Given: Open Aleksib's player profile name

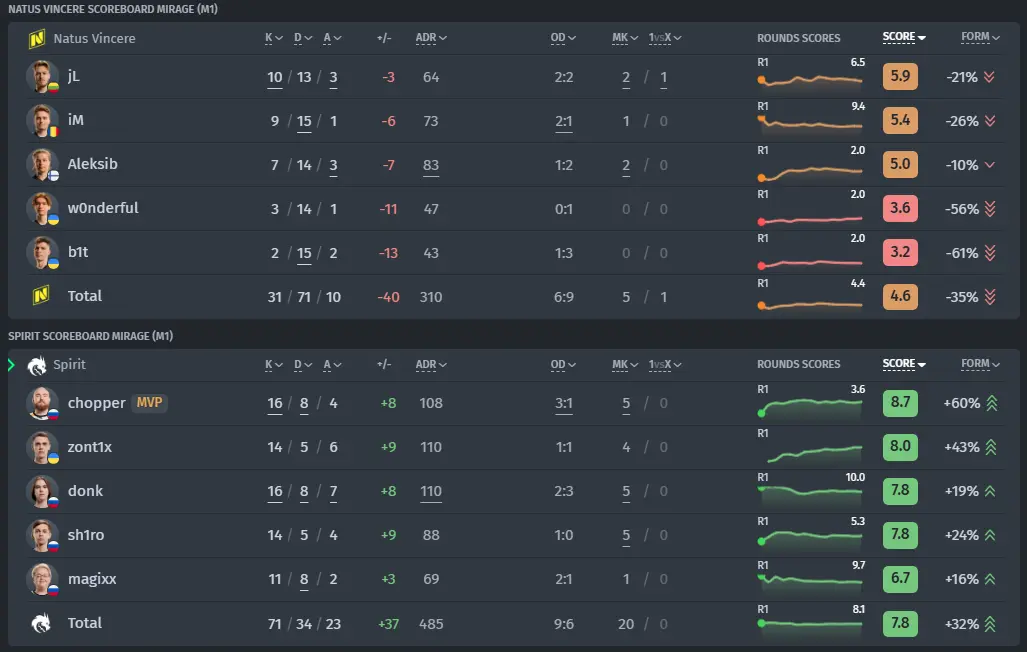Looking at the screenshot, I should point(92,164).
